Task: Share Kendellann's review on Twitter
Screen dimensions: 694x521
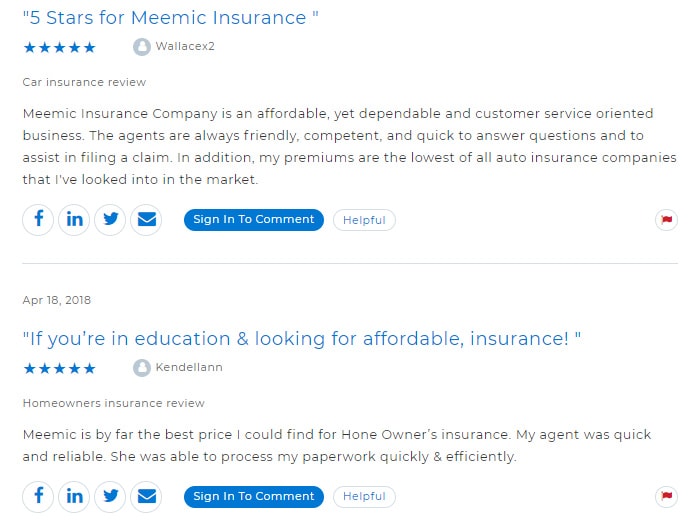Action: (x=110, y=497)
